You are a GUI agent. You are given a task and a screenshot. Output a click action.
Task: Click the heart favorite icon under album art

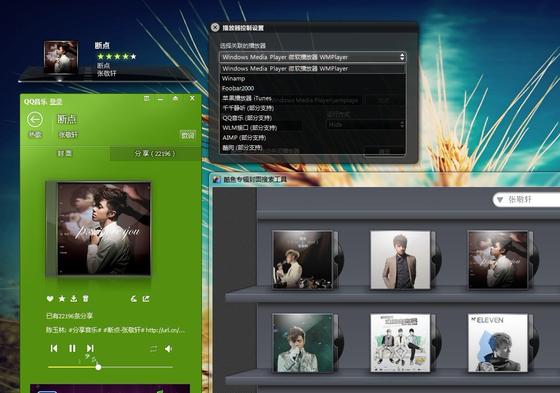(x=50, y=298)
